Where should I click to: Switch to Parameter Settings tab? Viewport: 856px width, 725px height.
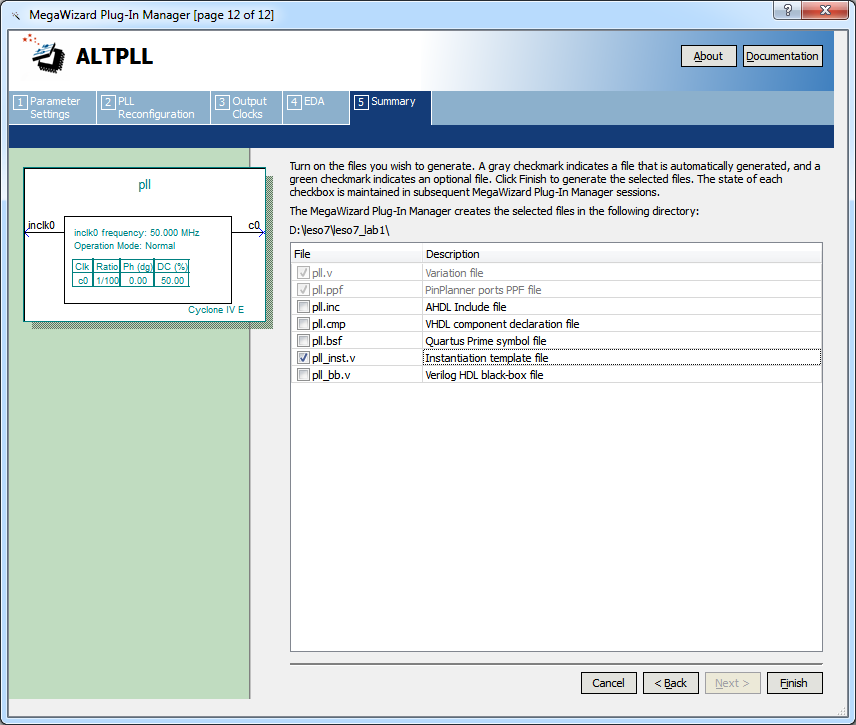[52, 108]
